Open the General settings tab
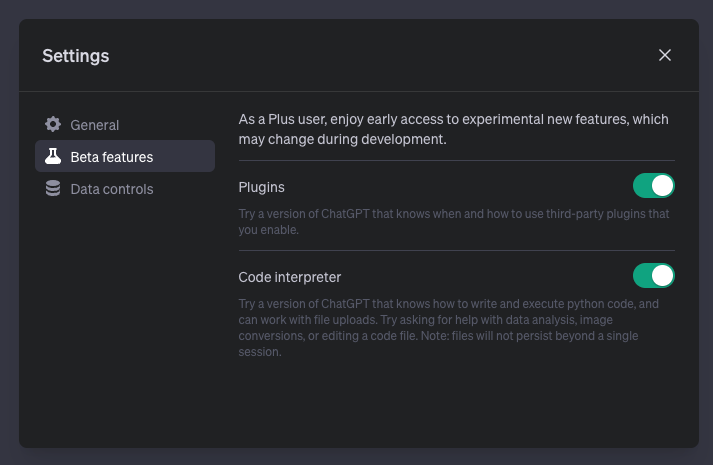Screen dimensions: 713x465 coord(125,125)
